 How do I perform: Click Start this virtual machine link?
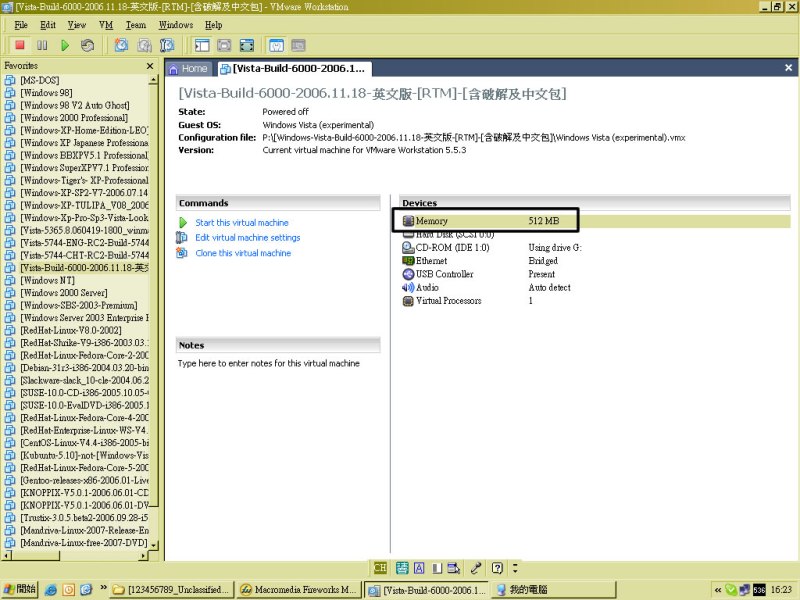point(242,222)
